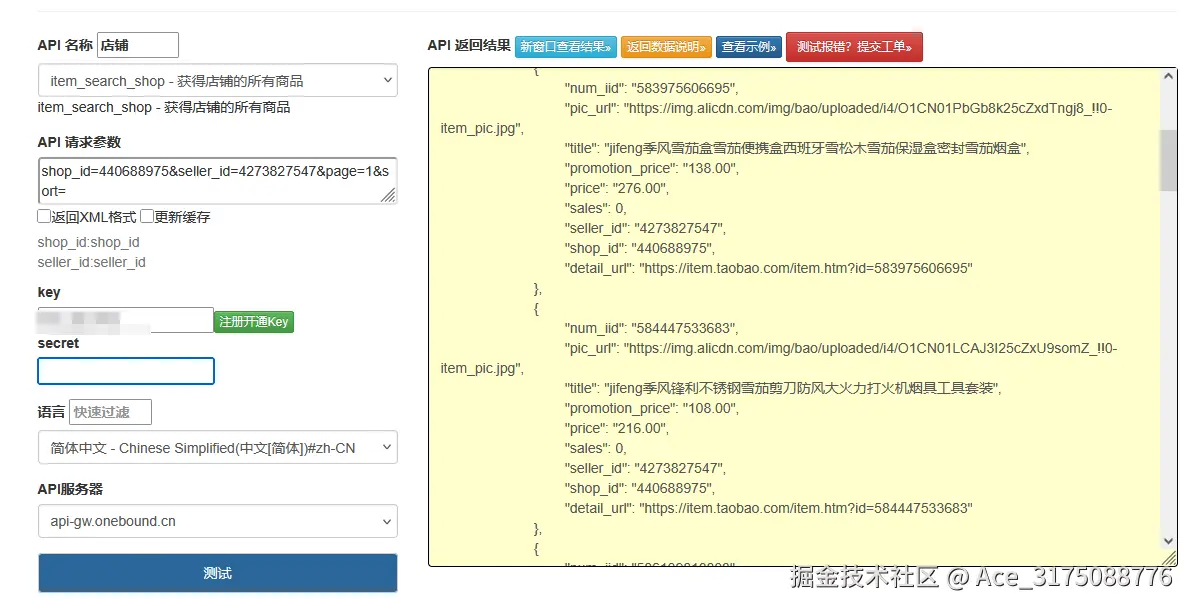Click the 语言 快速过滤 filter box

click(110, 412)
